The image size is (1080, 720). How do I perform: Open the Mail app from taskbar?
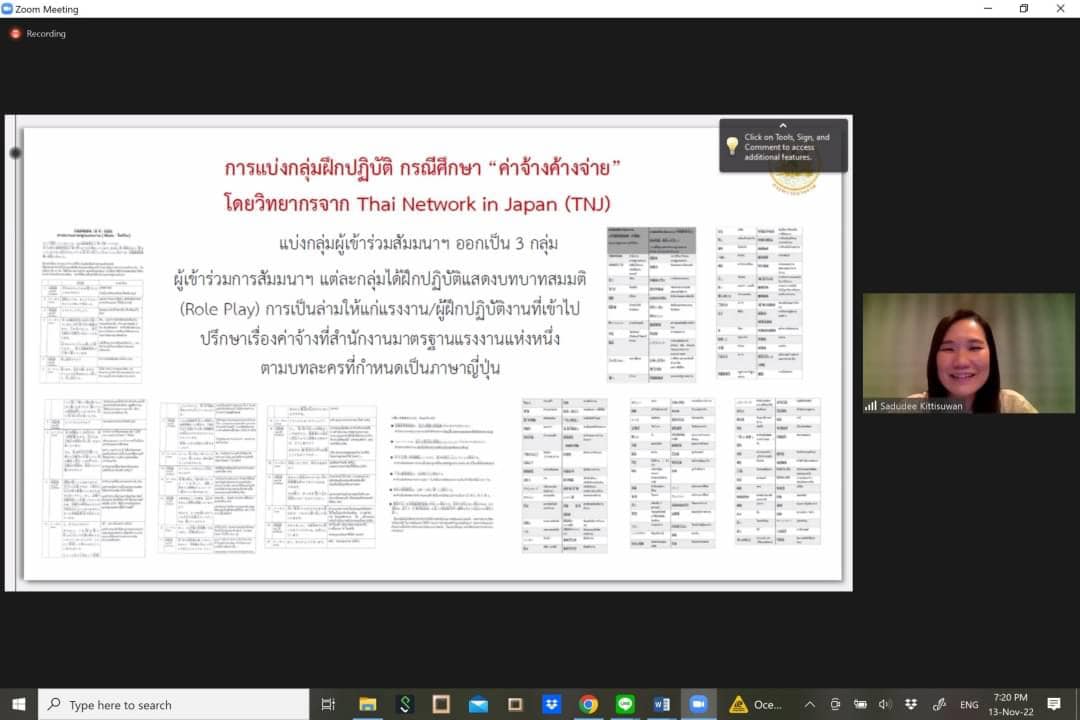coord(478,704)
